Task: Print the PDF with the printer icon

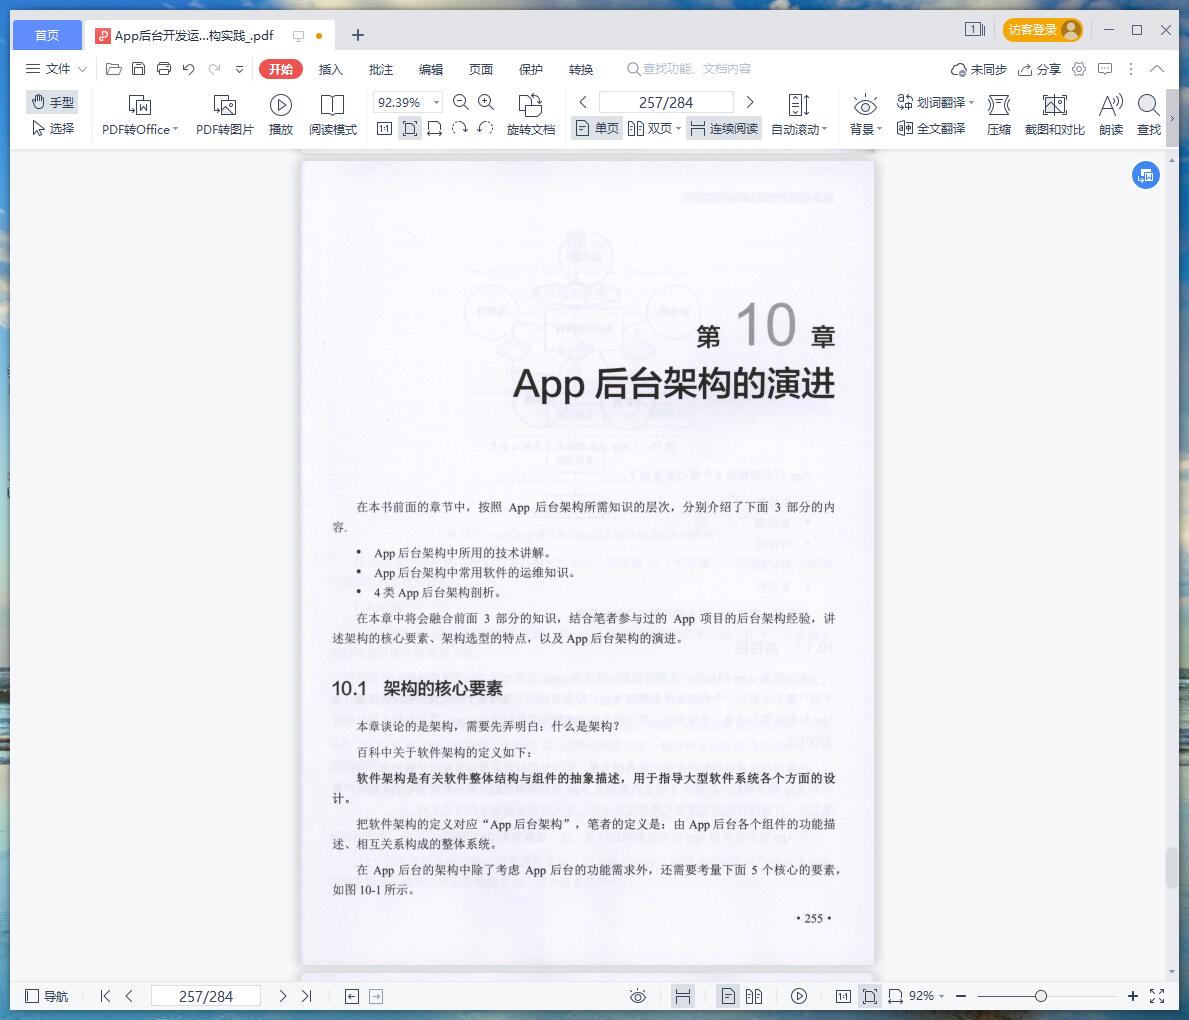Action: (x=164, y=69)
